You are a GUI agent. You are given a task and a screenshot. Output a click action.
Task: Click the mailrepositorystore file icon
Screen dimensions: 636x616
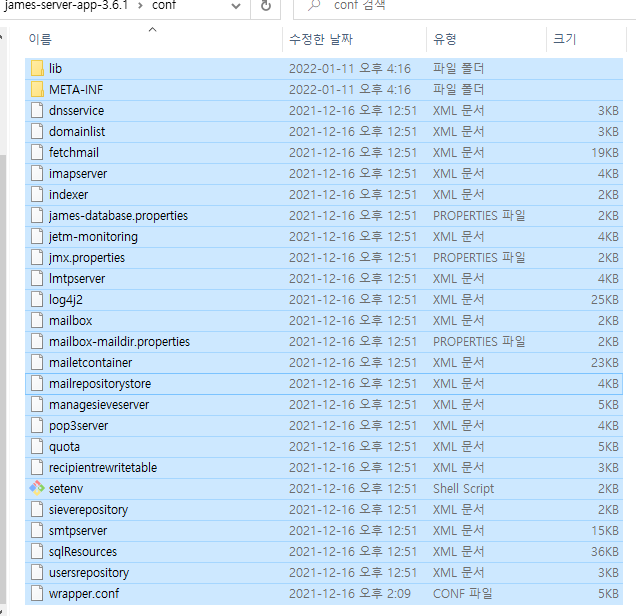37,384
